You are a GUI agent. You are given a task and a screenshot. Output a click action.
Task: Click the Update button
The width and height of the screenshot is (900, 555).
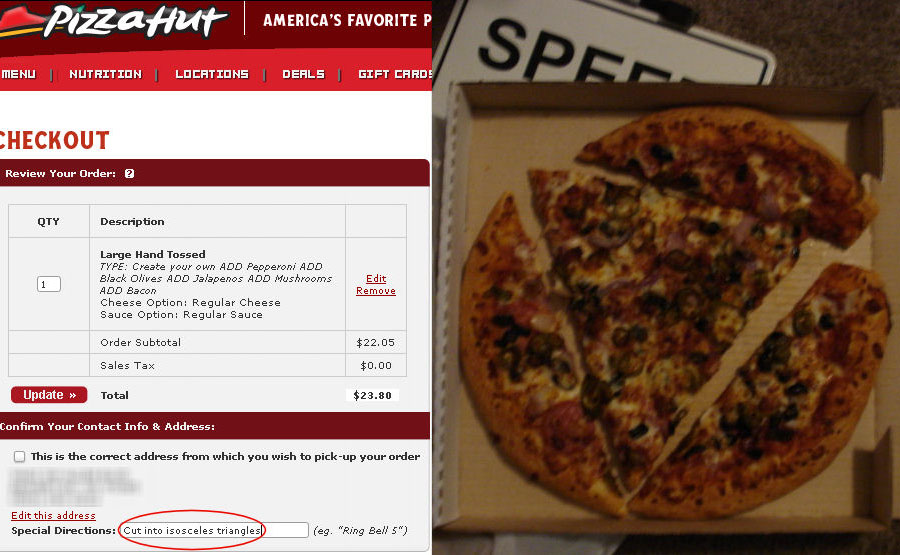click(x=49, y=395)
